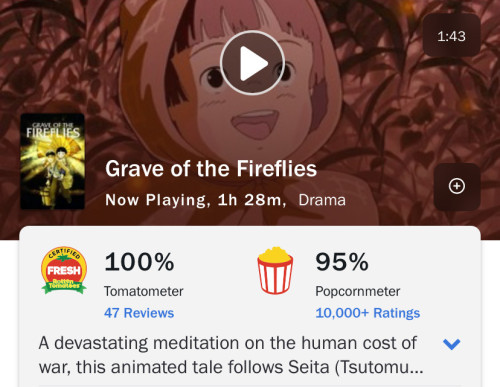
Task: Open the 10,000+ Ratings link
Action: click(368, 313)
